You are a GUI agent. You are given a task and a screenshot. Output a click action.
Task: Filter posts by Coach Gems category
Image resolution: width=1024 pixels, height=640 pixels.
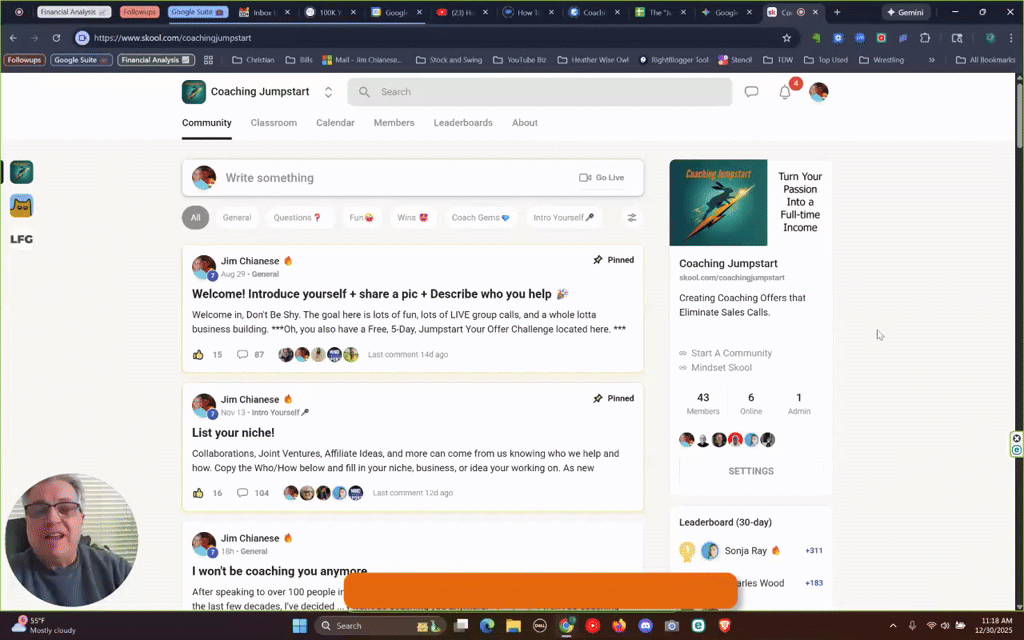click(481, 217)
